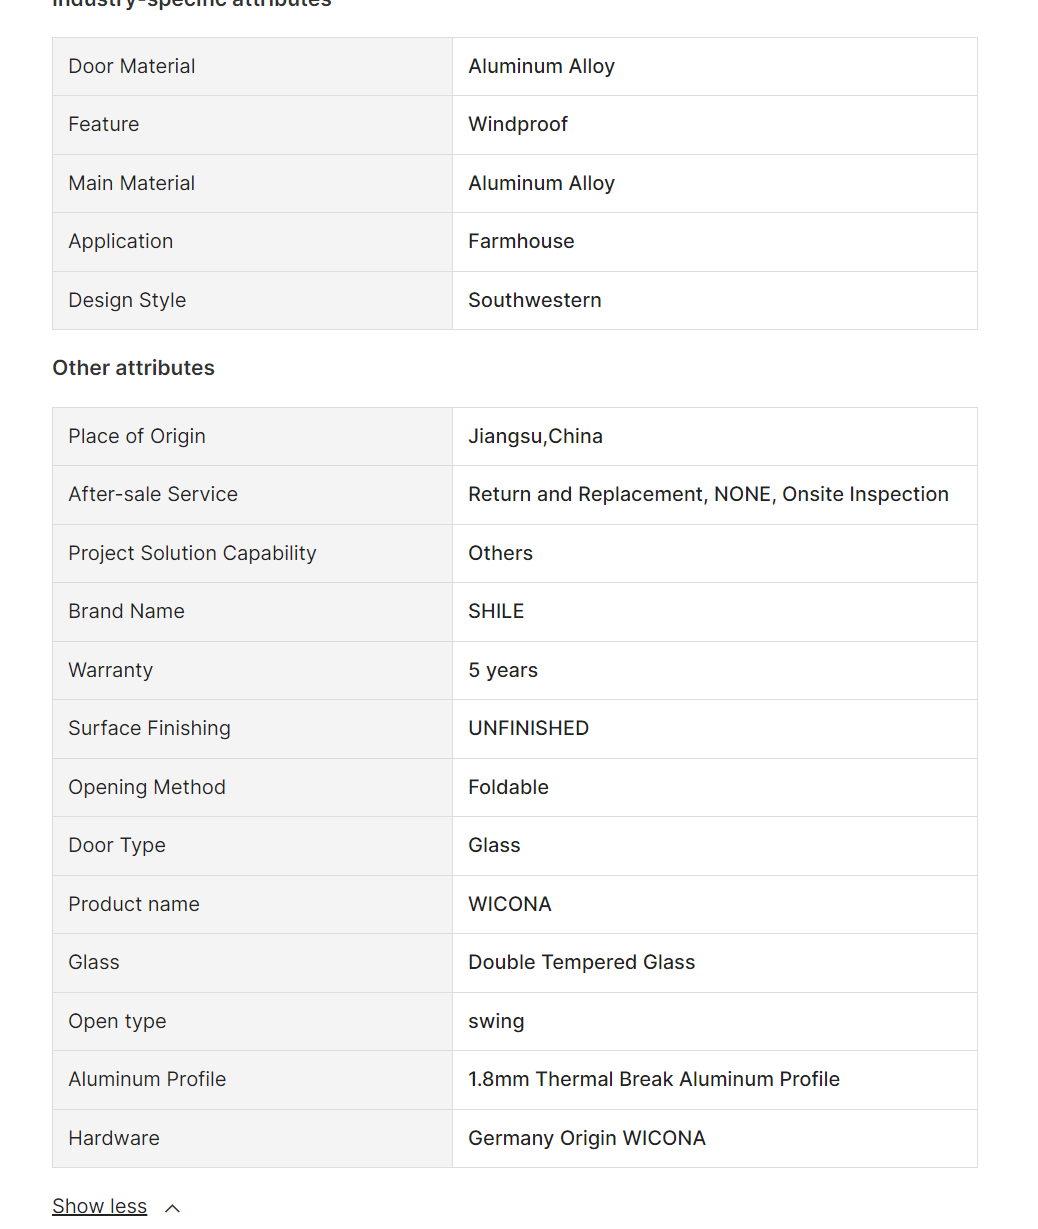1038x1229 pixels.
Task: Click the Other attributes heading
Action: pyautogui.click(x=133, y=368)
